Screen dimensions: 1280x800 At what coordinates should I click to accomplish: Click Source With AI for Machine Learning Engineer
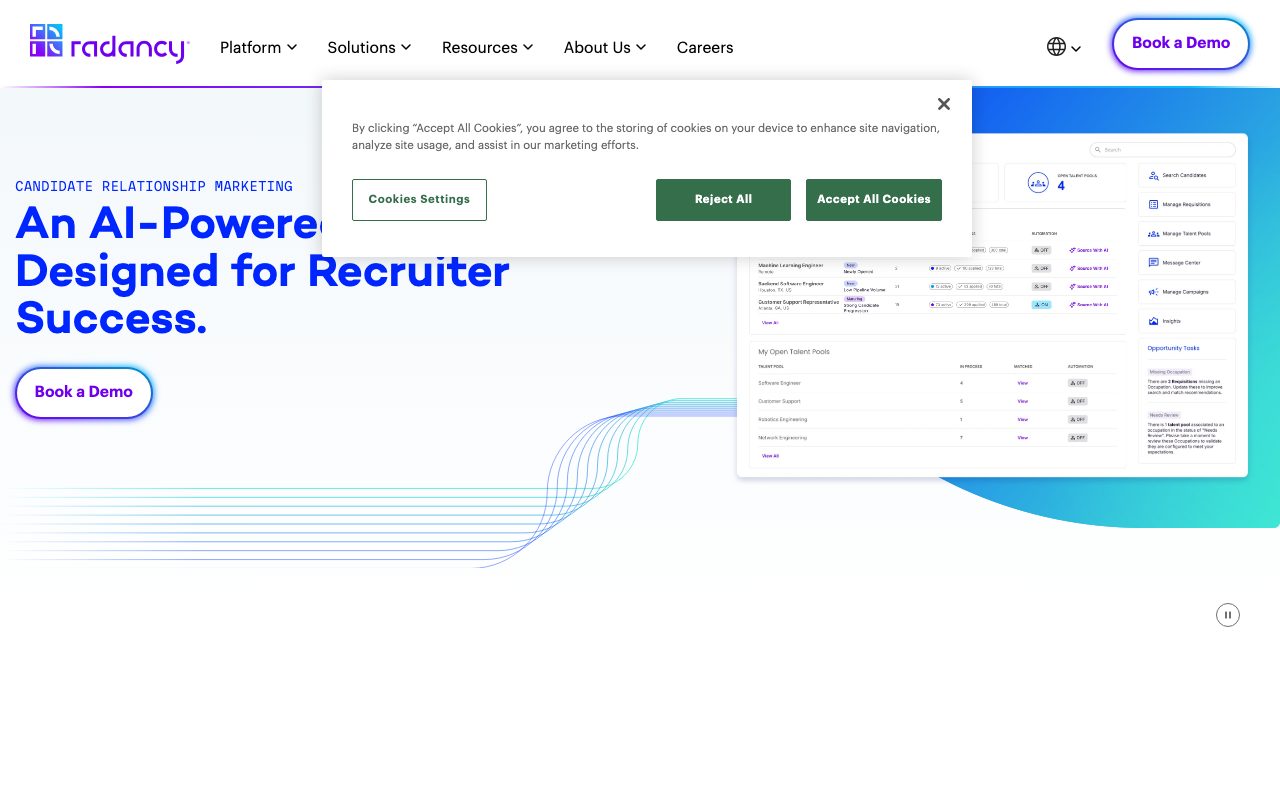[x=1089, y=268]
